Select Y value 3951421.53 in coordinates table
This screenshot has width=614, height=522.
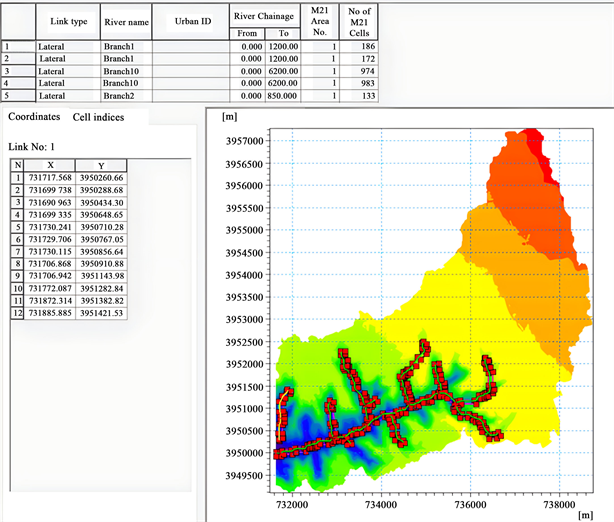tap(103, 314)
